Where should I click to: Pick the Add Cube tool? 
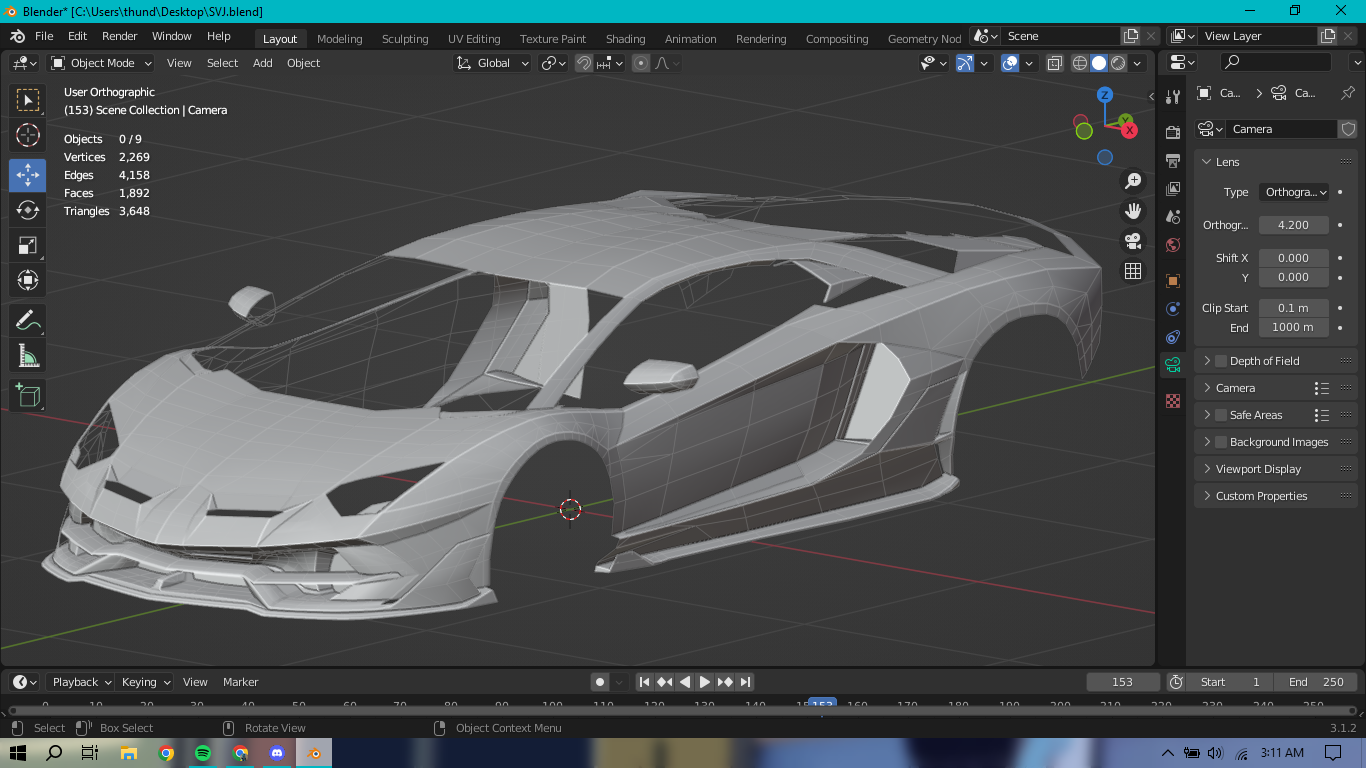pos(28,395)
